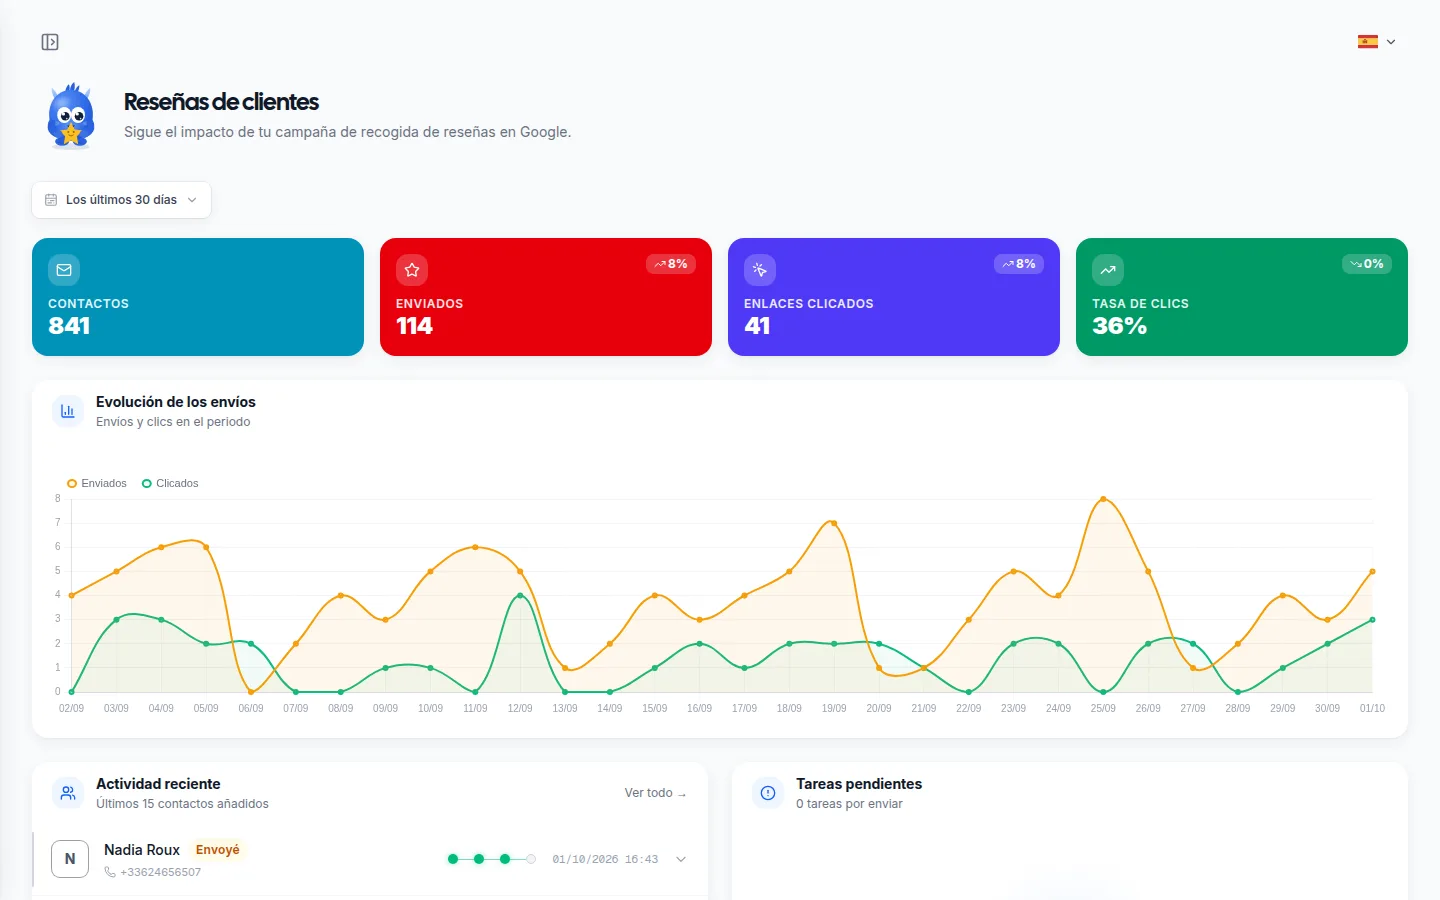Click the Contactos value 841
1440x900 pixels.
pos(69,326)
